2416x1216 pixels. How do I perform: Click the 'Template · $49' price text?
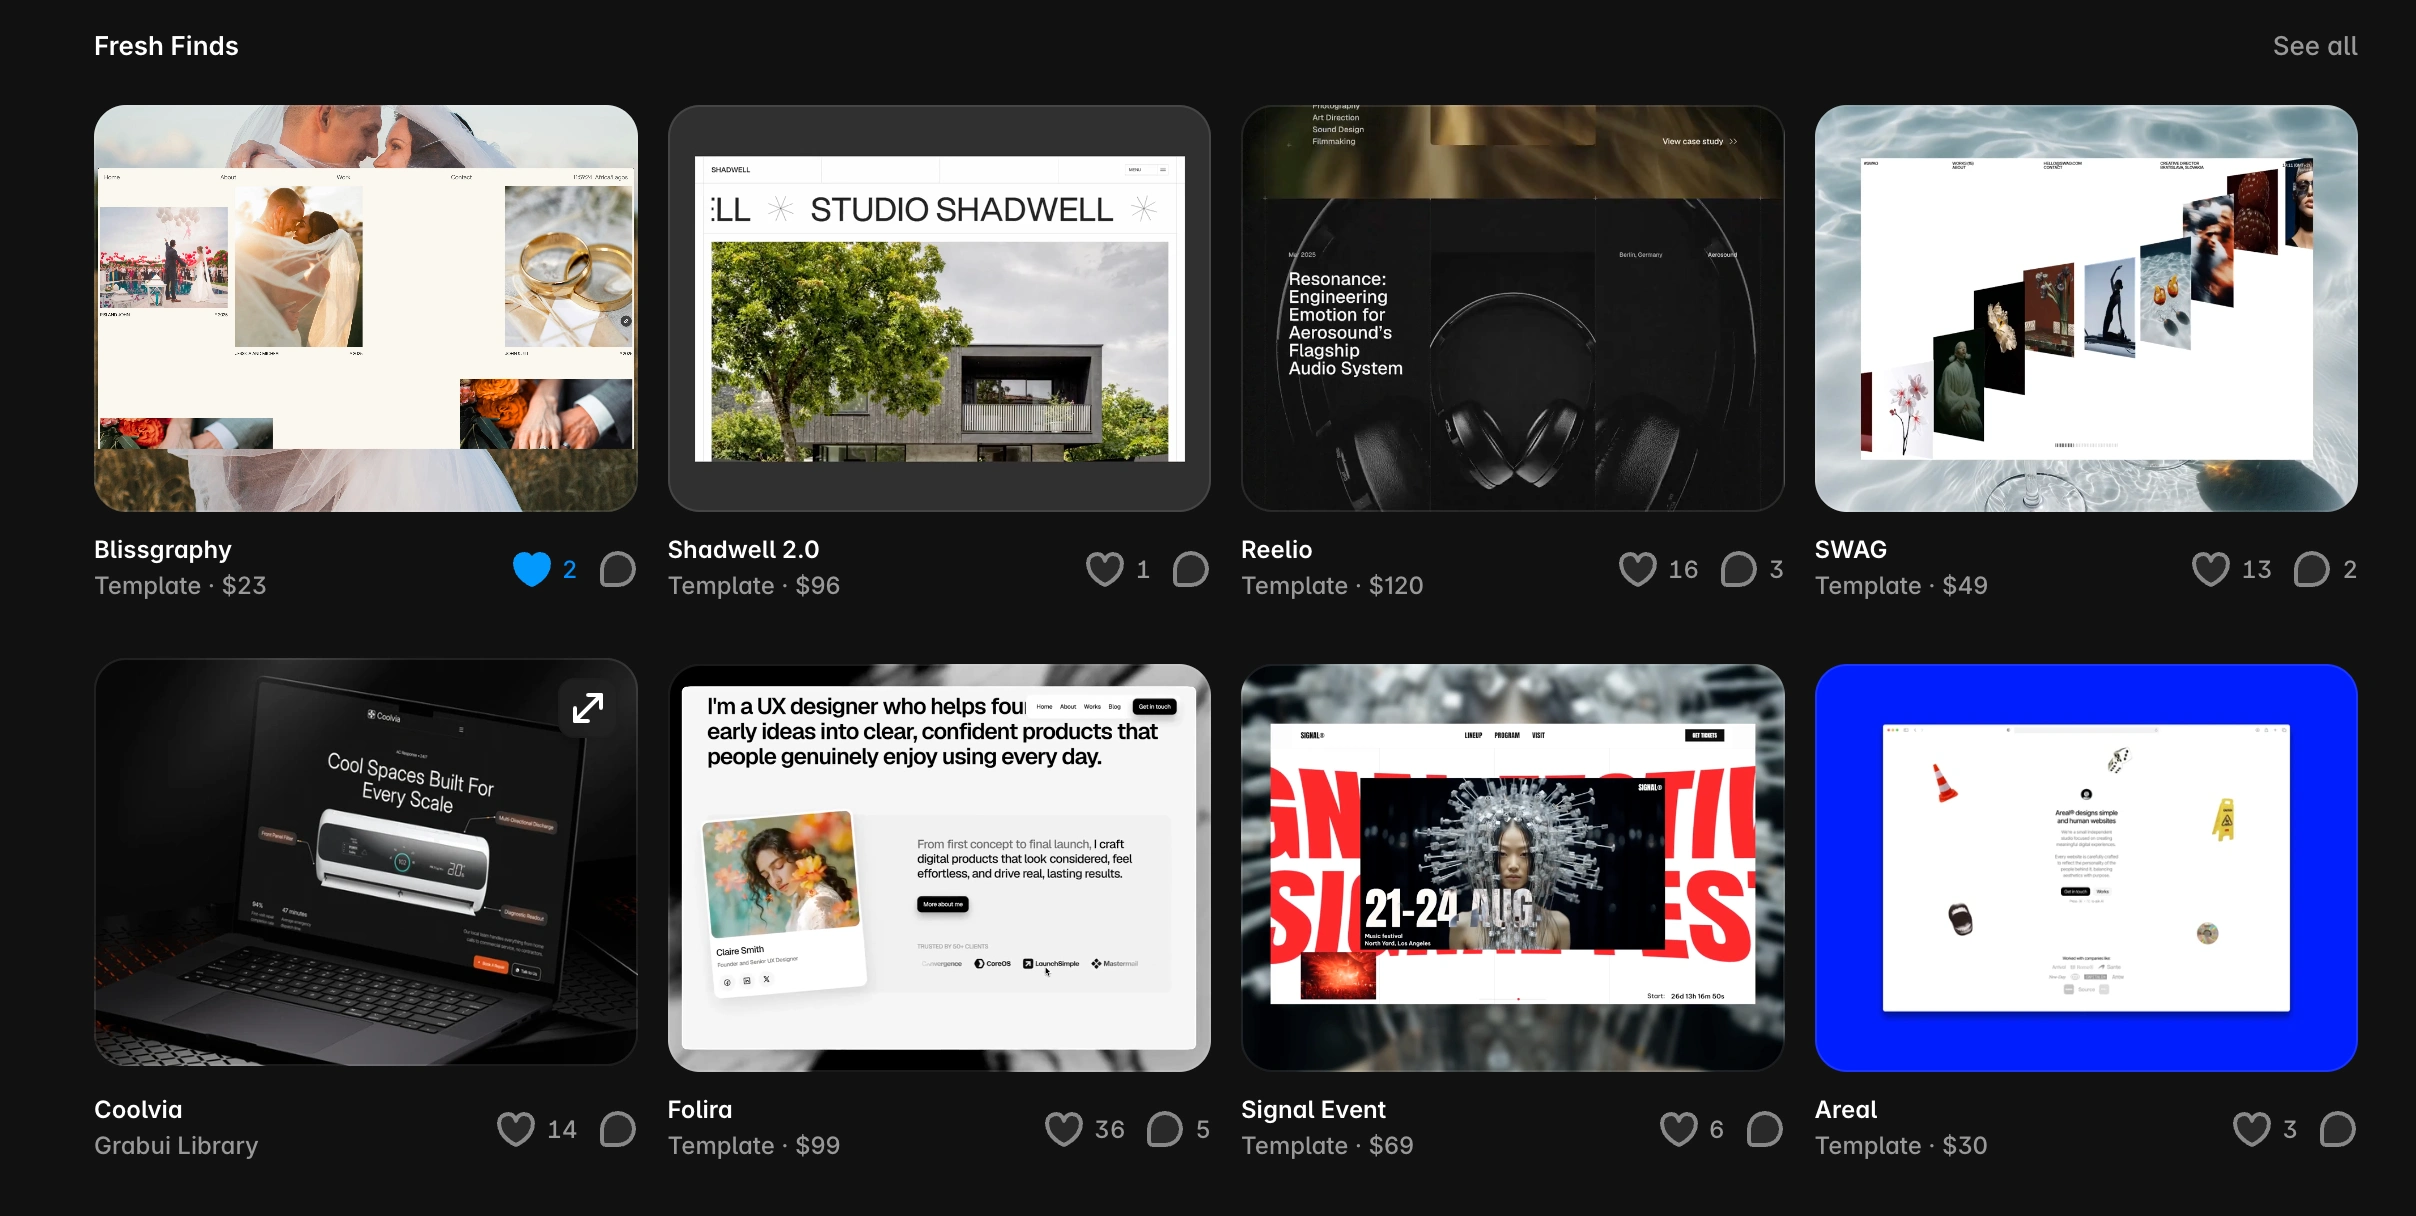1901,586
